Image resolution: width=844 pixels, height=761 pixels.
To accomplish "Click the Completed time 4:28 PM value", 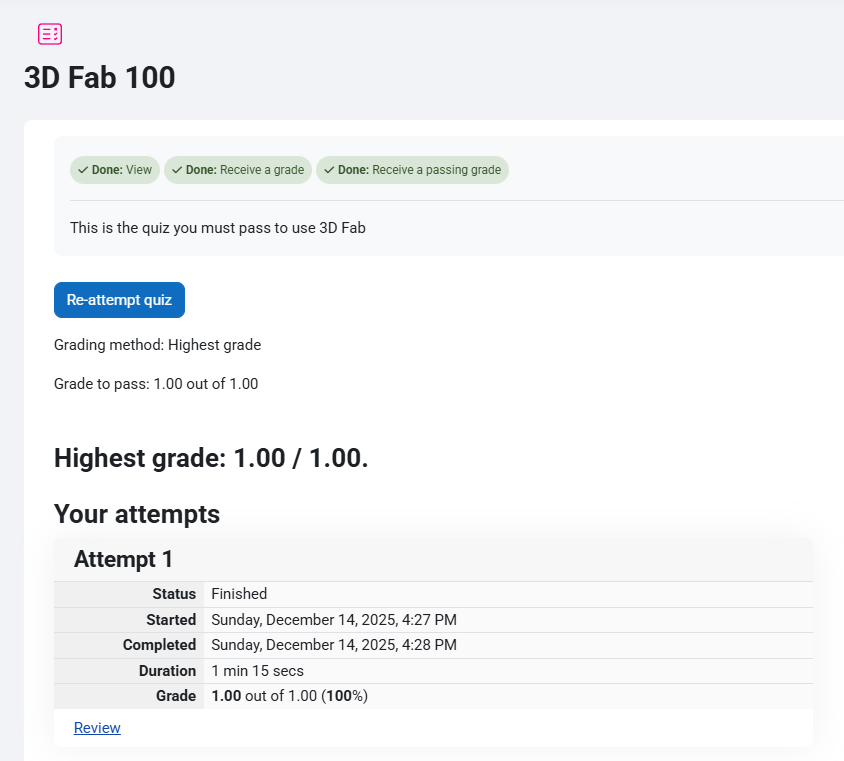I will click(334, 645).
